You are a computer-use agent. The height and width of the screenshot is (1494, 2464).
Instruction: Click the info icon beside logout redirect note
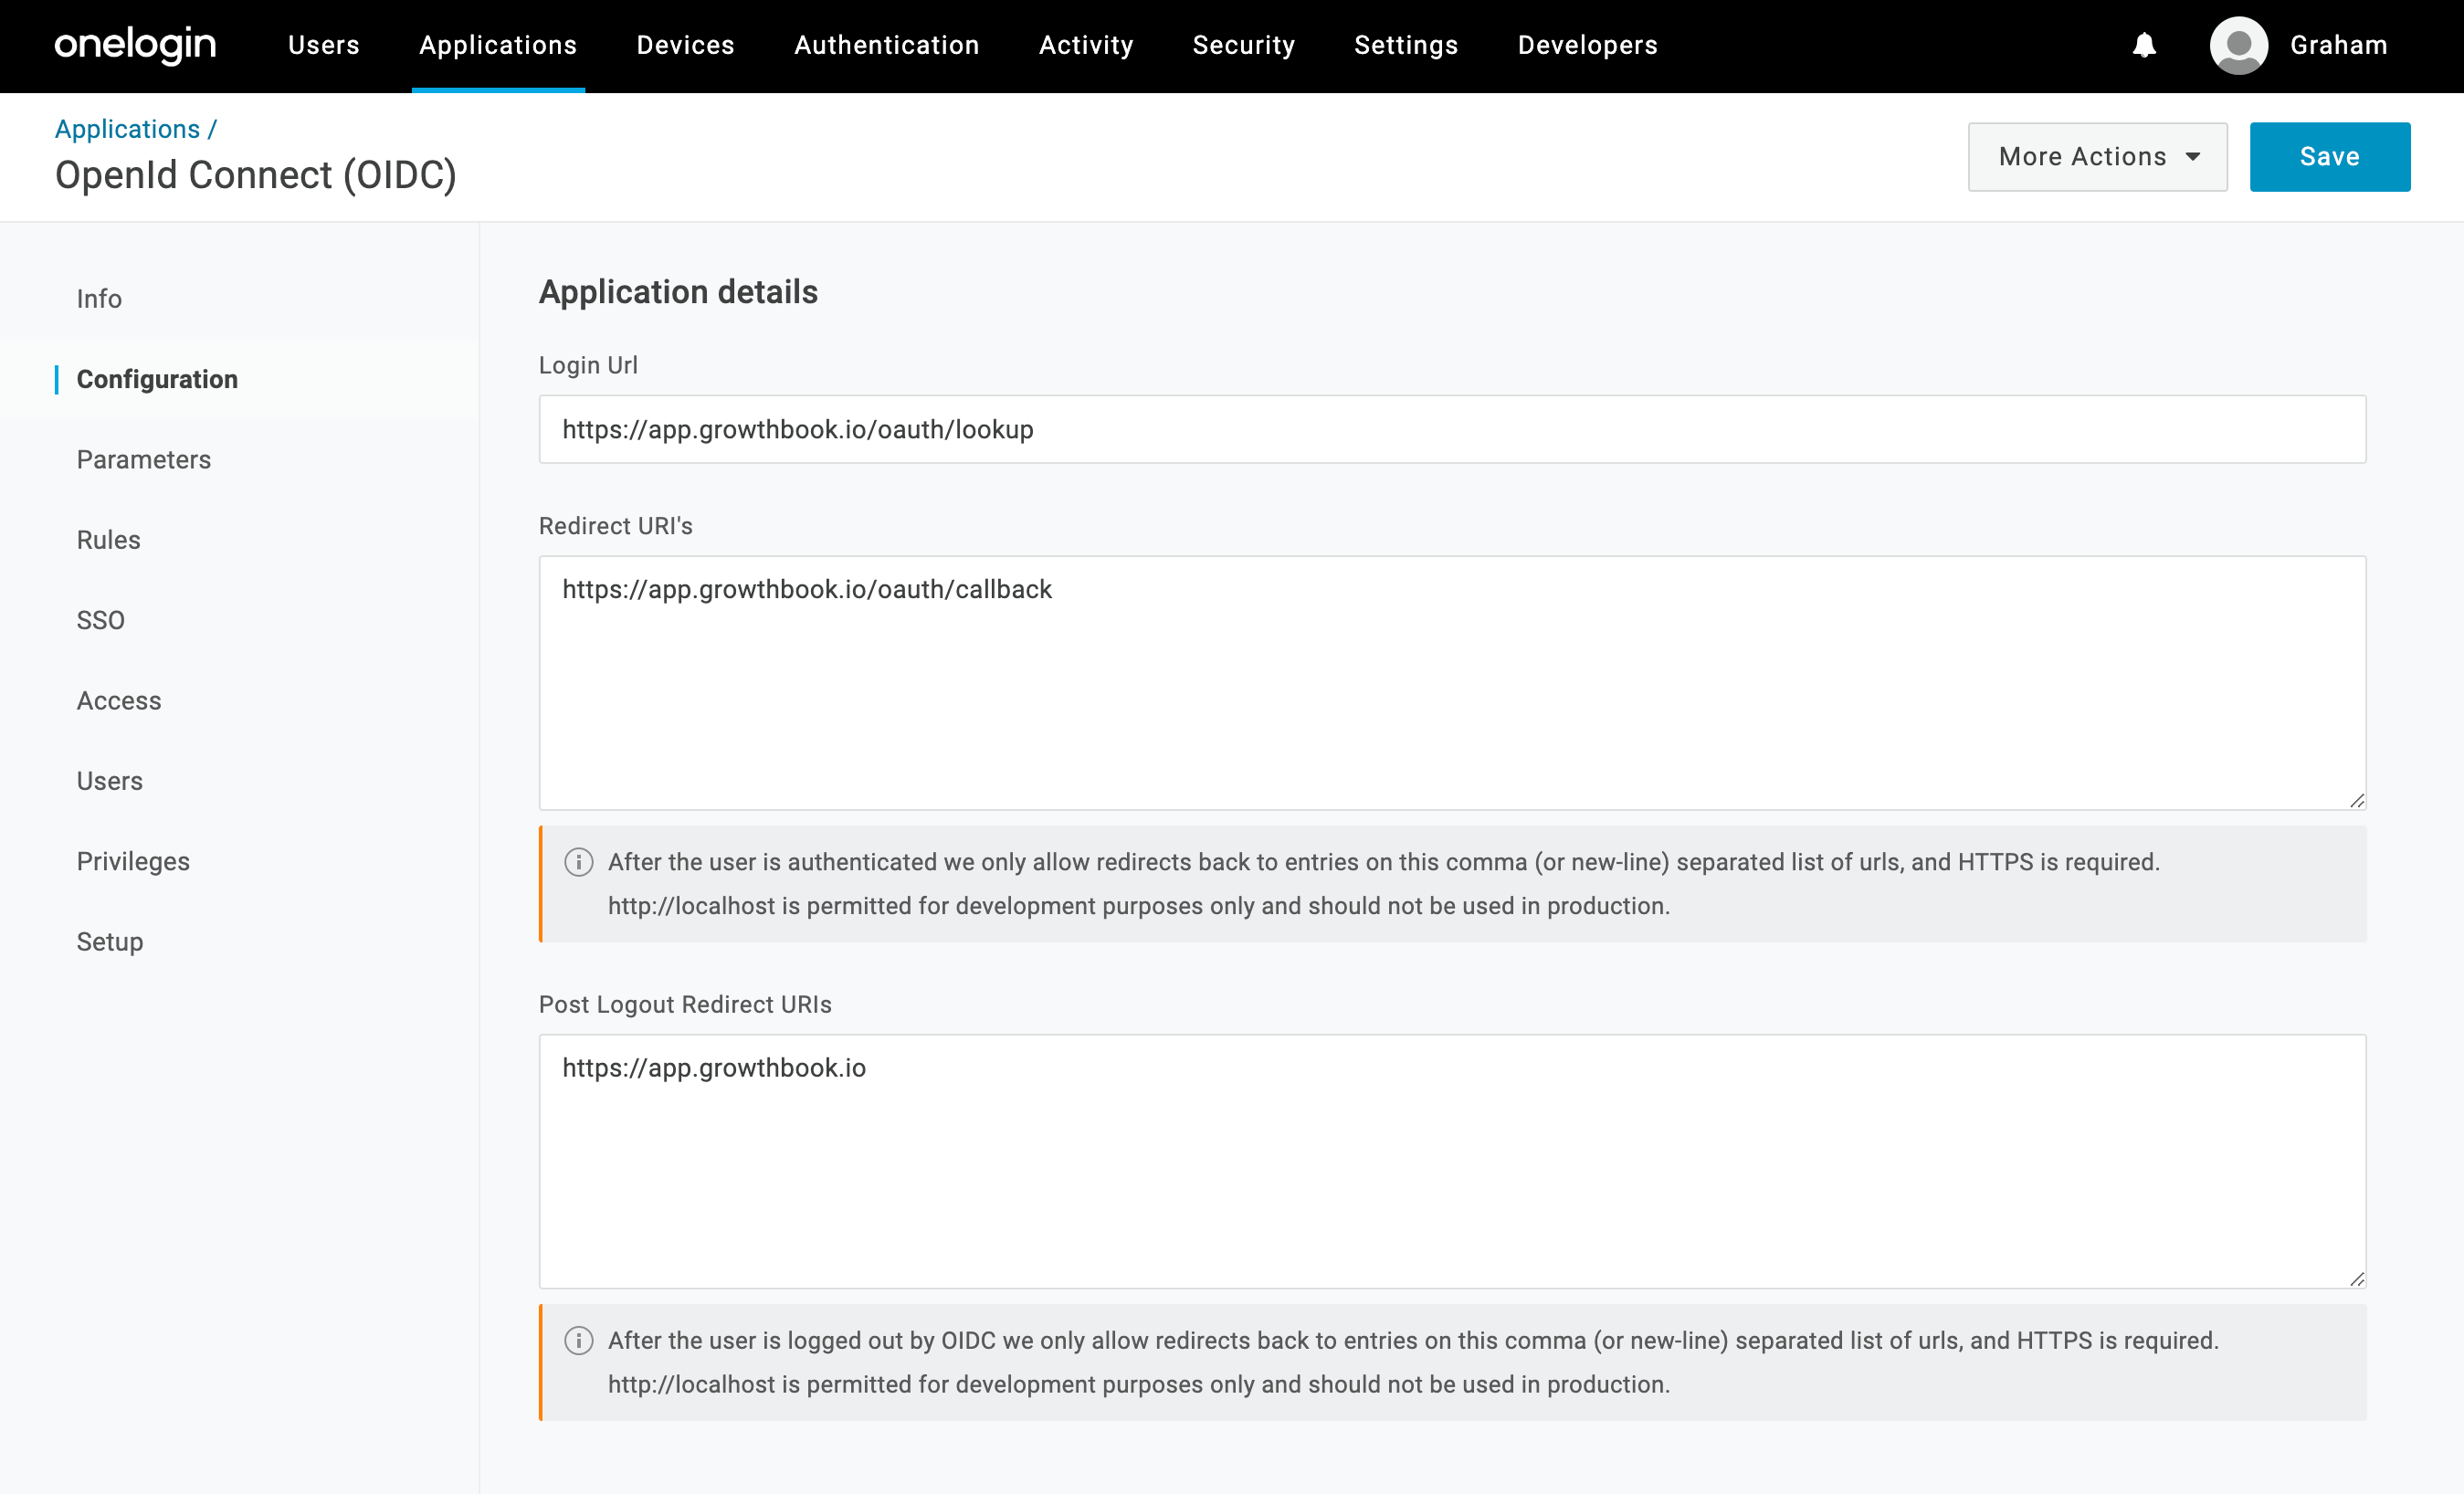578,1340
